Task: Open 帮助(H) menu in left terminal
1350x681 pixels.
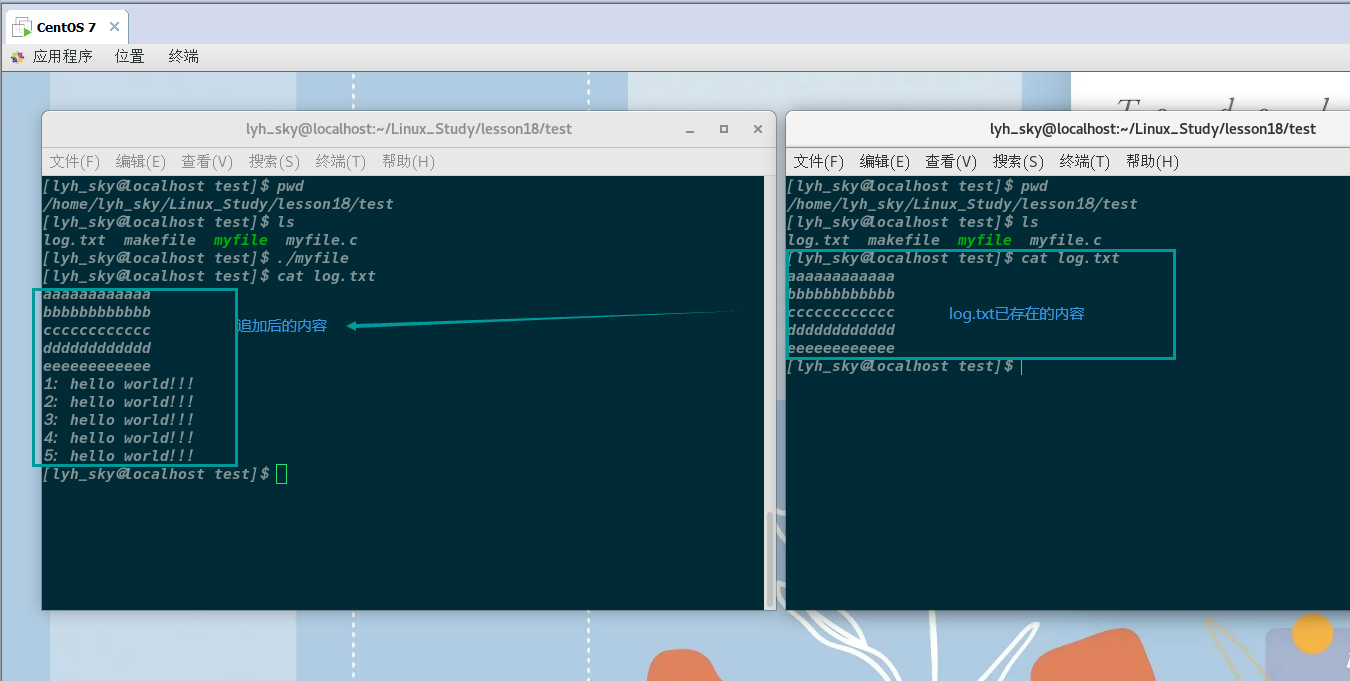Action: point(408,161)
